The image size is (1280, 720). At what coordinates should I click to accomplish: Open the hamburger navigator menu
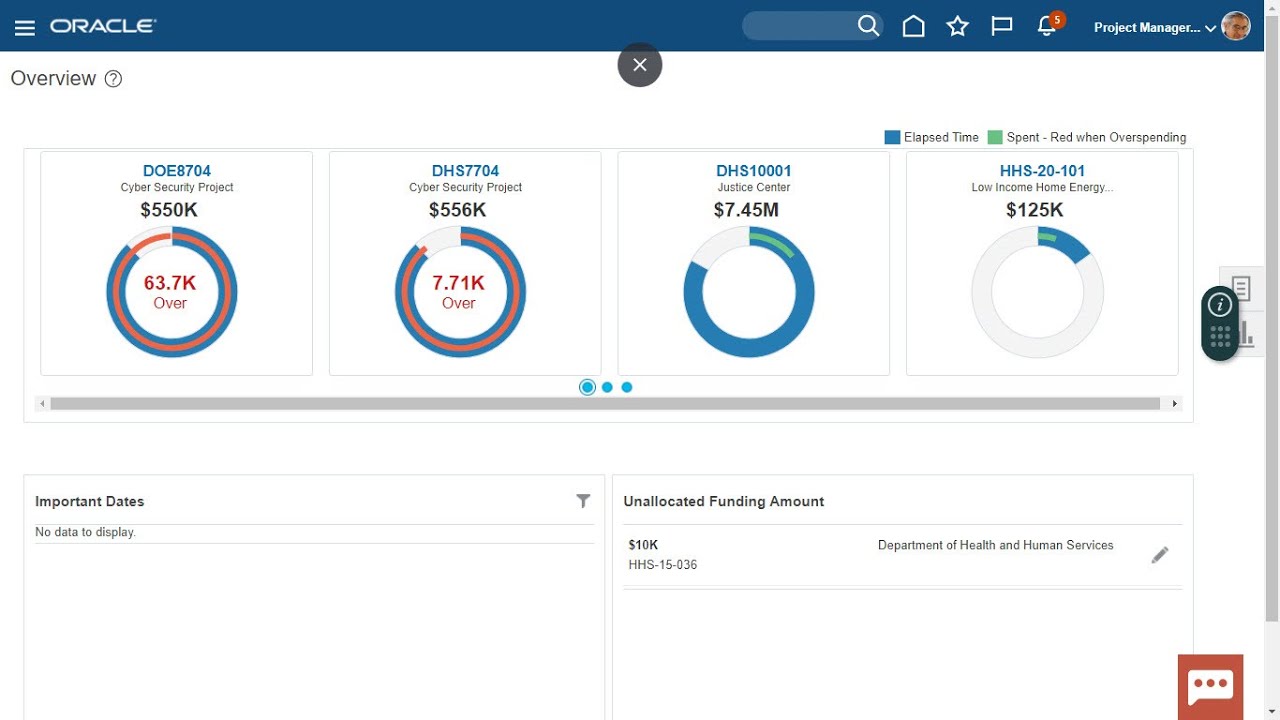click(25, 27)
